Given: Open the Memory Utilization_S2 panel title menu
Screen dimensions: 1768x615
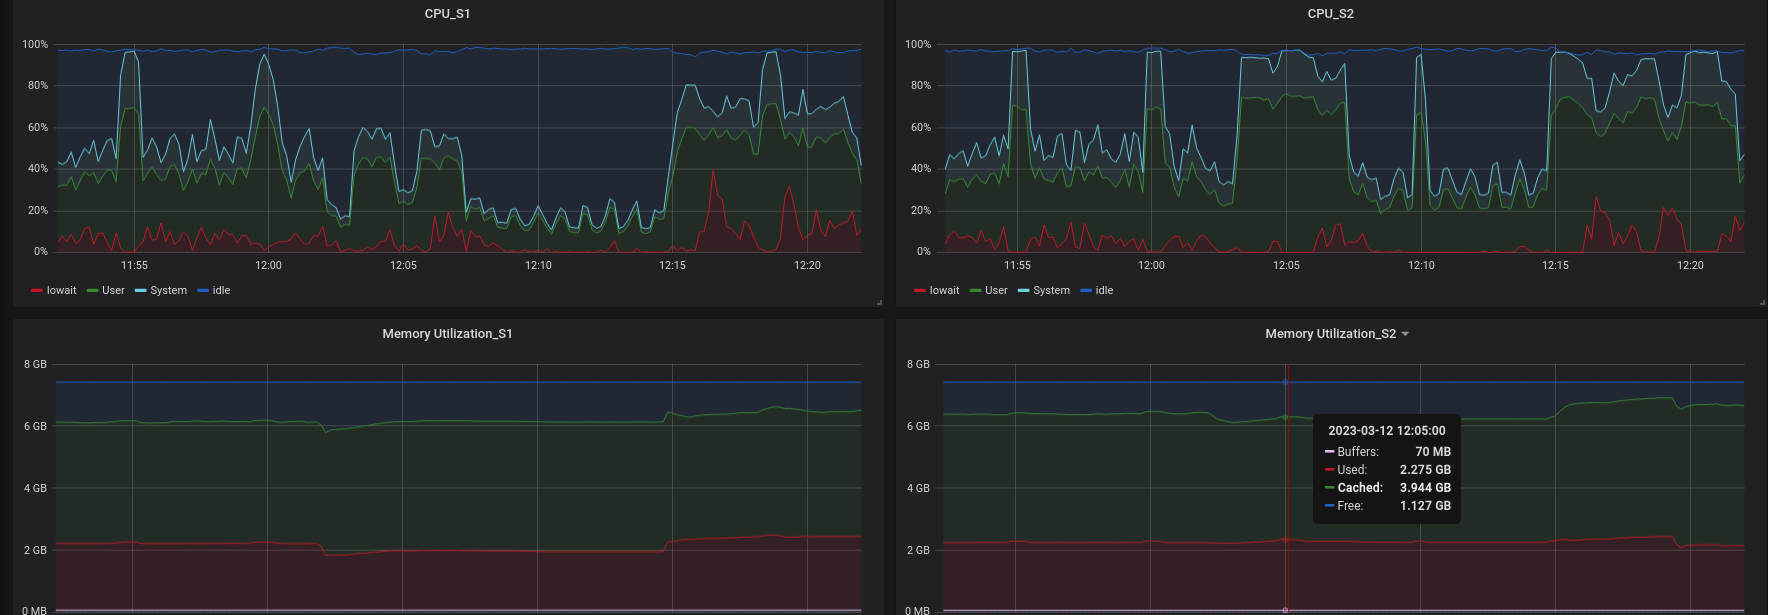Looking at the screenshot, I should tap(1330, 334).
